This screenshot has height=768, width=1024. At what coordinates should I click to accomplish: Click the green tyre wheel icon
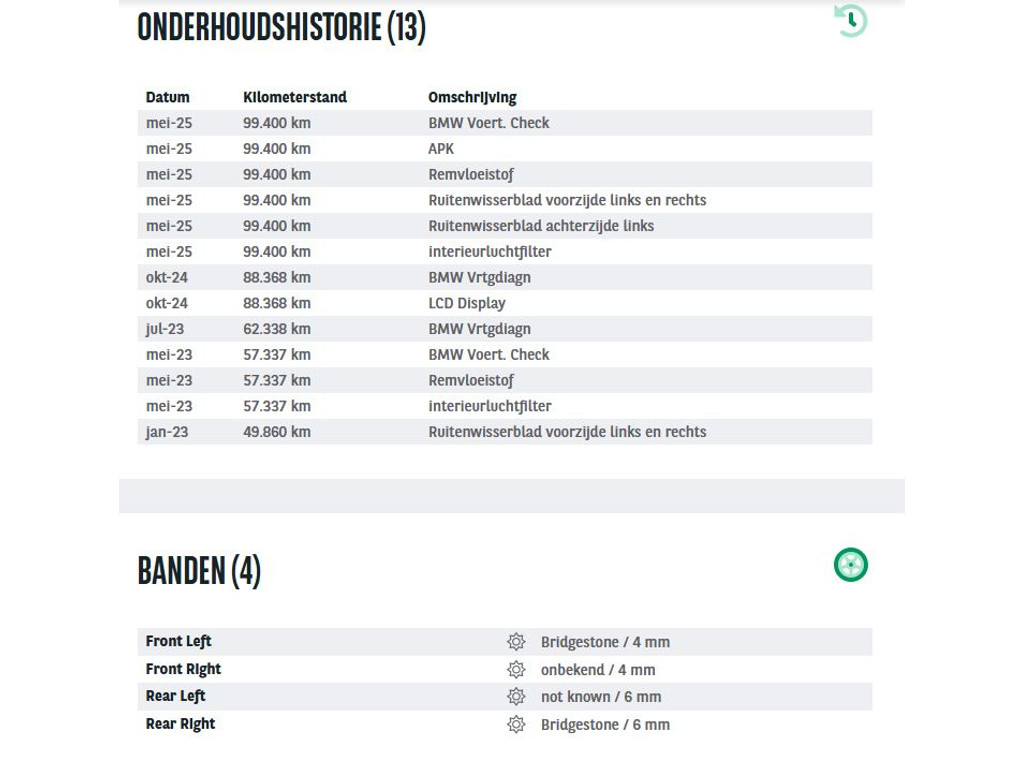[x=850, y=564]
